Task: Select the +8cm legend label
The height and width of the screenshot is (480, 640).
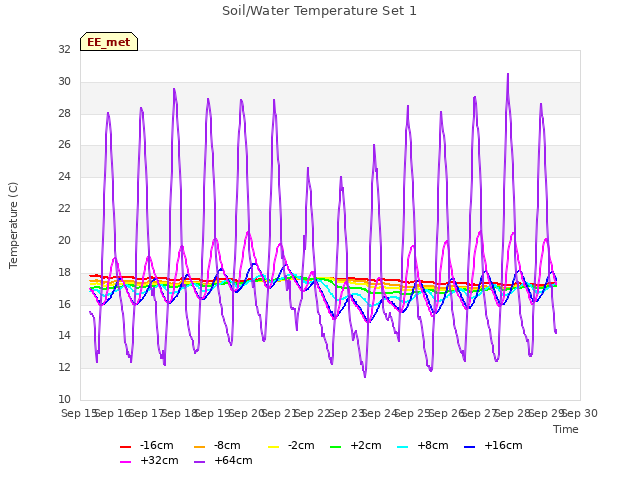Action: pos(433,445)
